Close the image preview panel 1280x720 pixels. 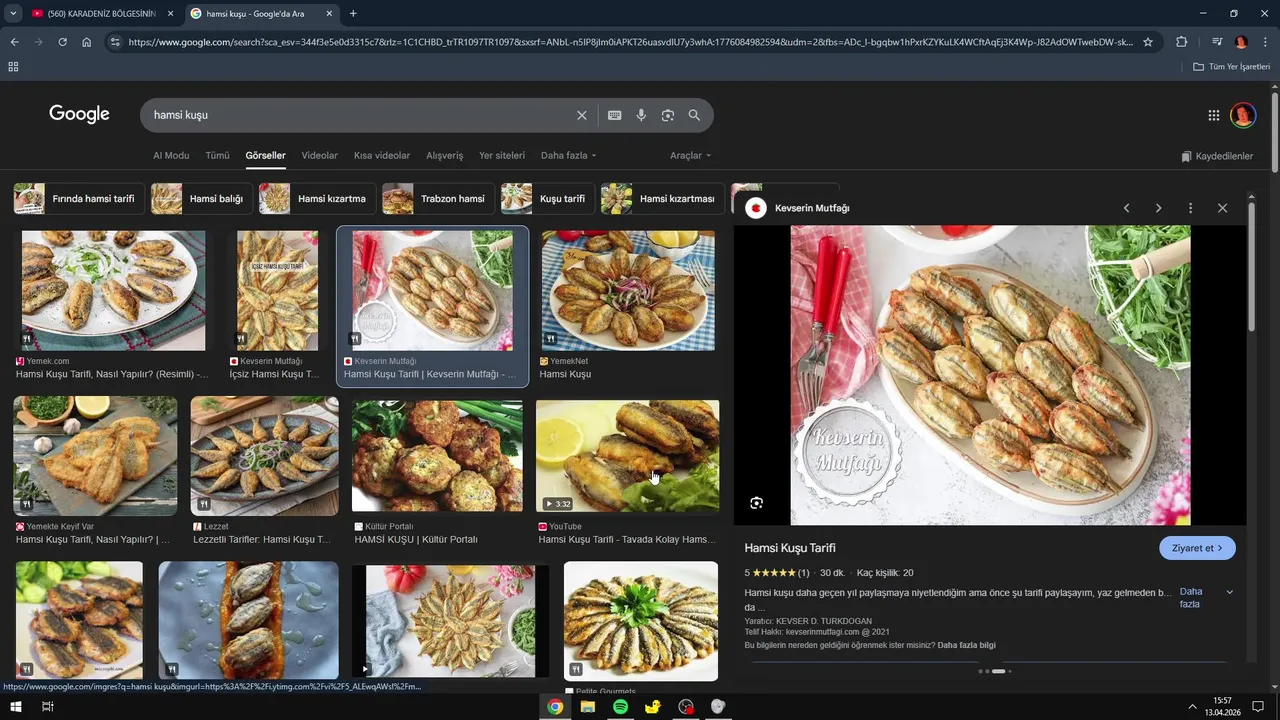point(1222,208)
